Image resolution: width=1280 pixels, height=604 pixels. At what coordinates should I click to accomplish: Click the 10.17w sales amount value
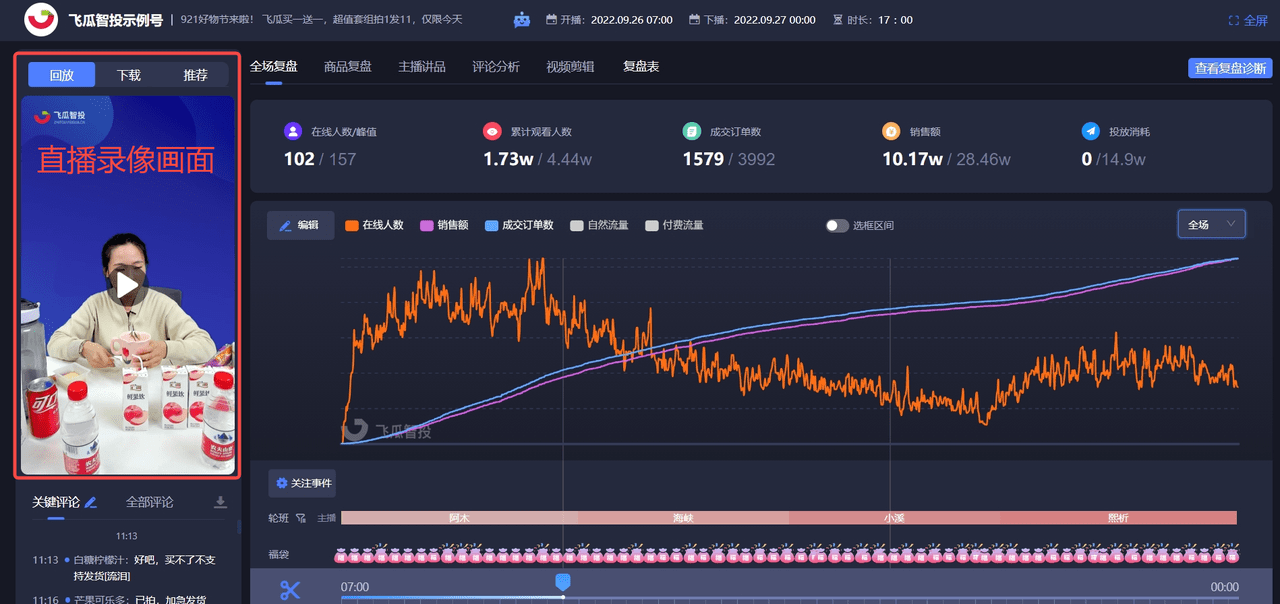point(912,159)
